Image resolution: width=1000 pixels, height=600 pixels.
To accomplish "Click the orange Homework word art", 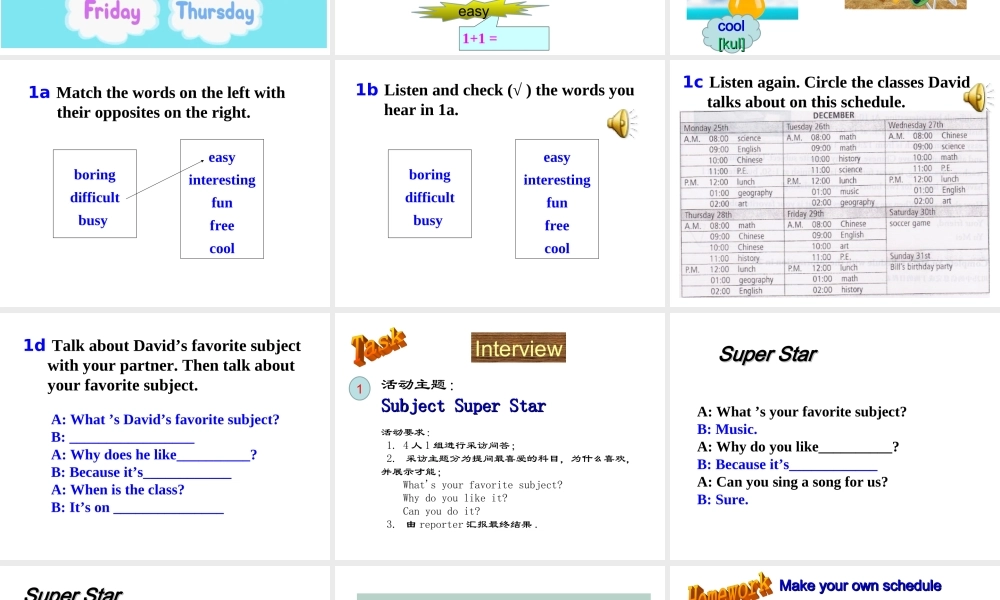I will tap(730, 587).
